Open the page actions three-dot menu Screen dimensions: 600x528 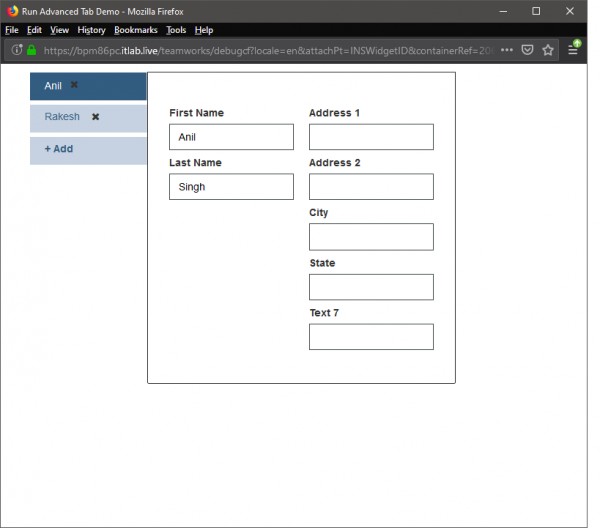coord(507,50)
